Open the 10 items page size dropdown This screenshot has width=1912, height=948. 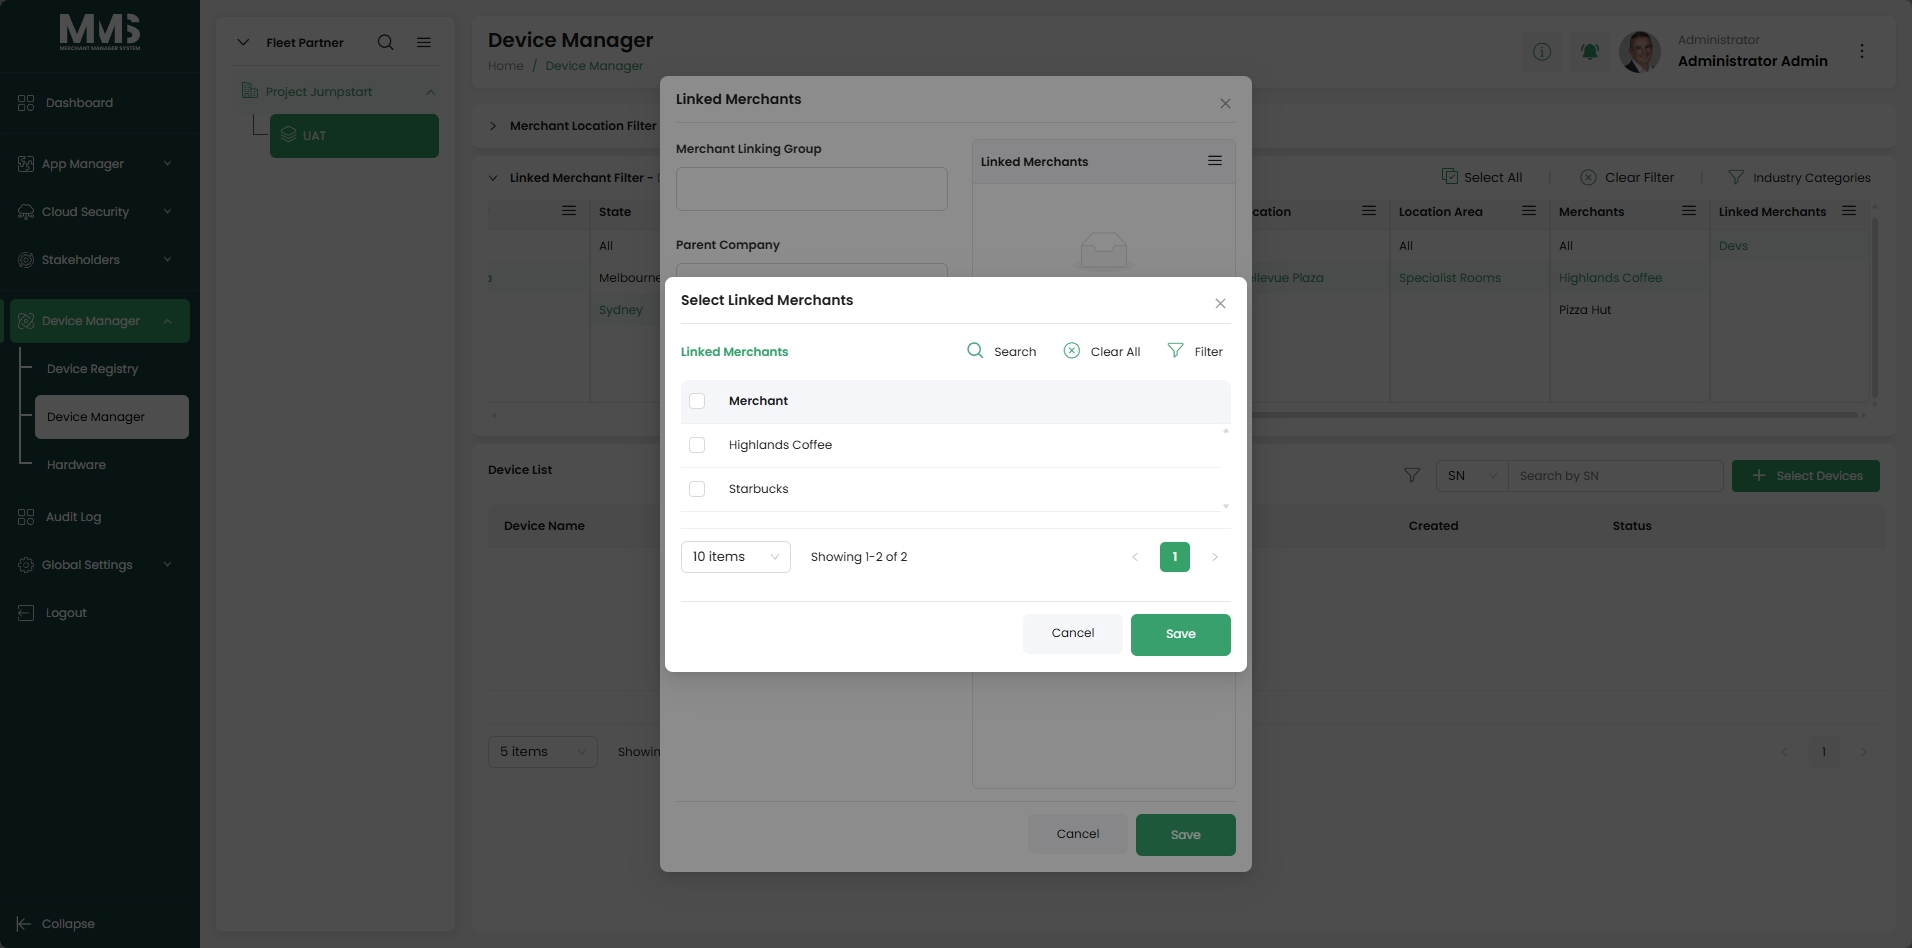pyautogui.click(x=736, y=557)
